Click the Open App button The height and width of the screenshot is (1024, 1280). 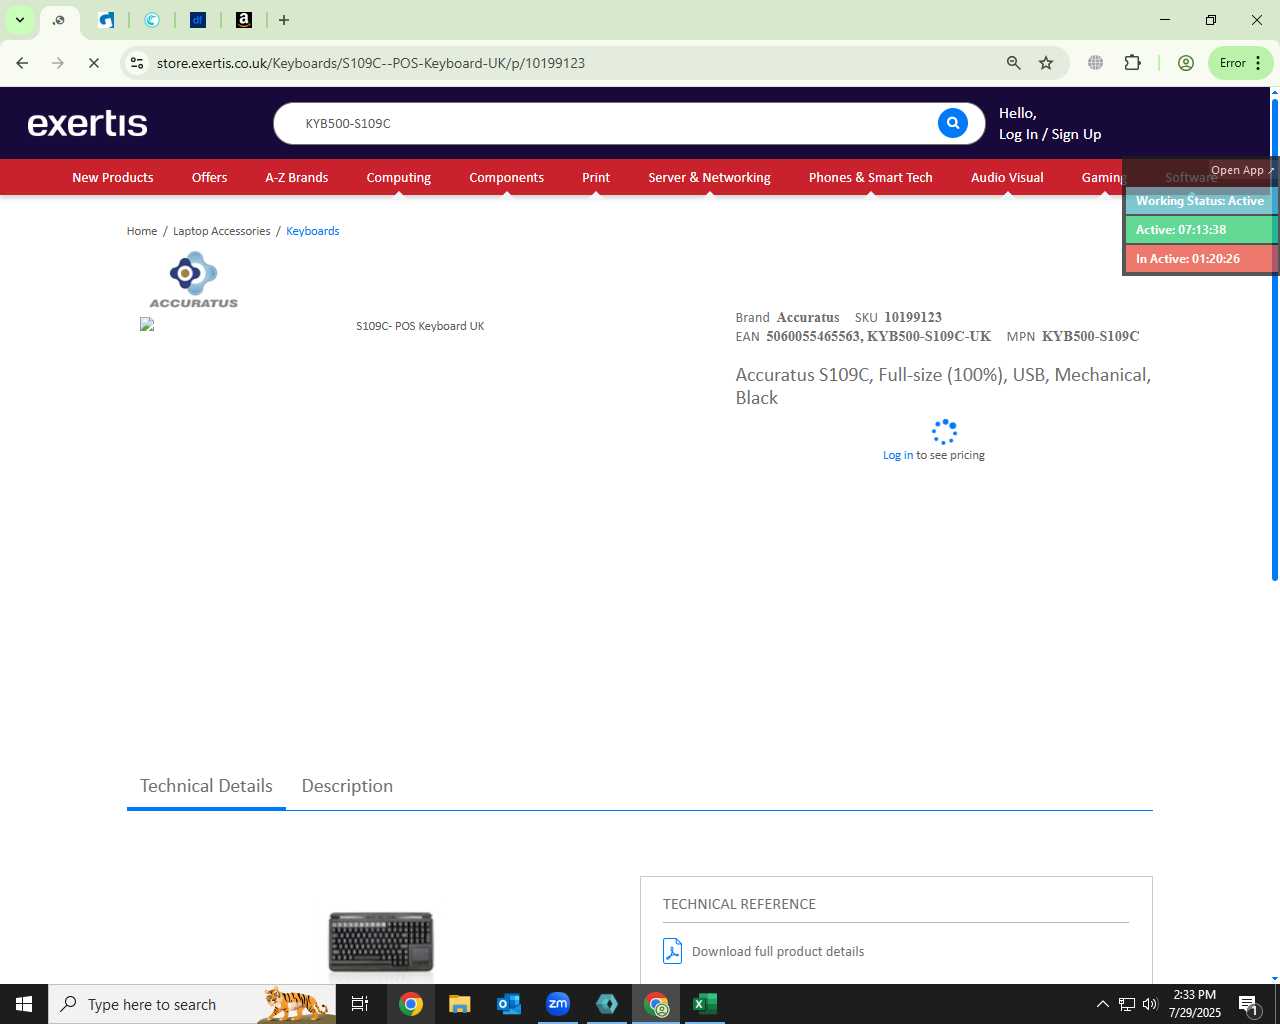[1242, 170]
